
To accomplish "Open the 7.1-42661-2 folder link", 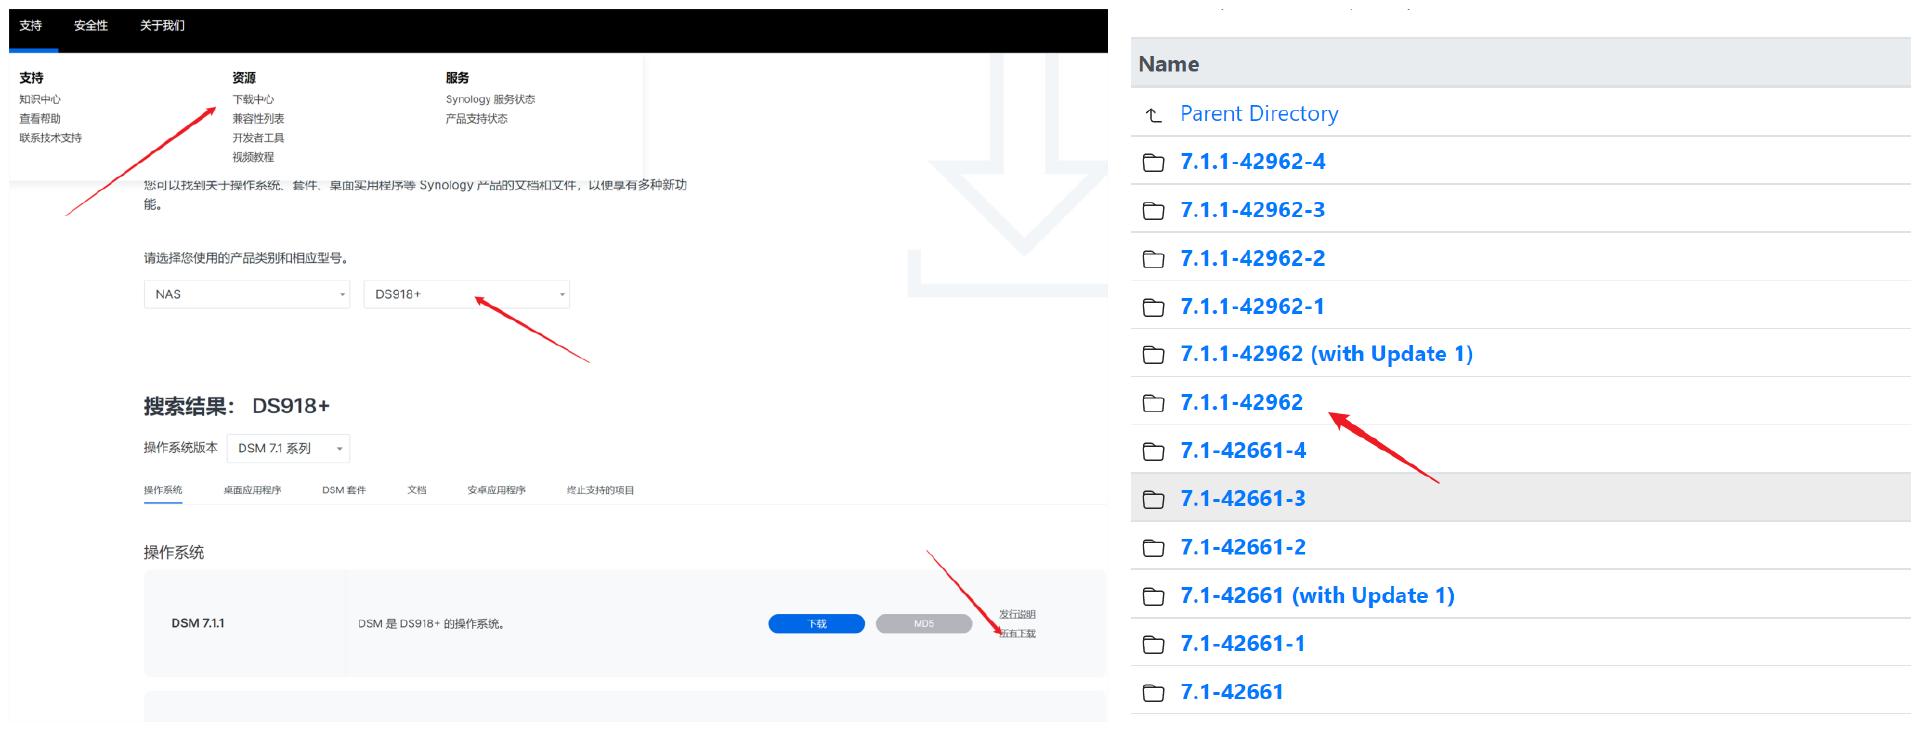I will coord(1243,547).
